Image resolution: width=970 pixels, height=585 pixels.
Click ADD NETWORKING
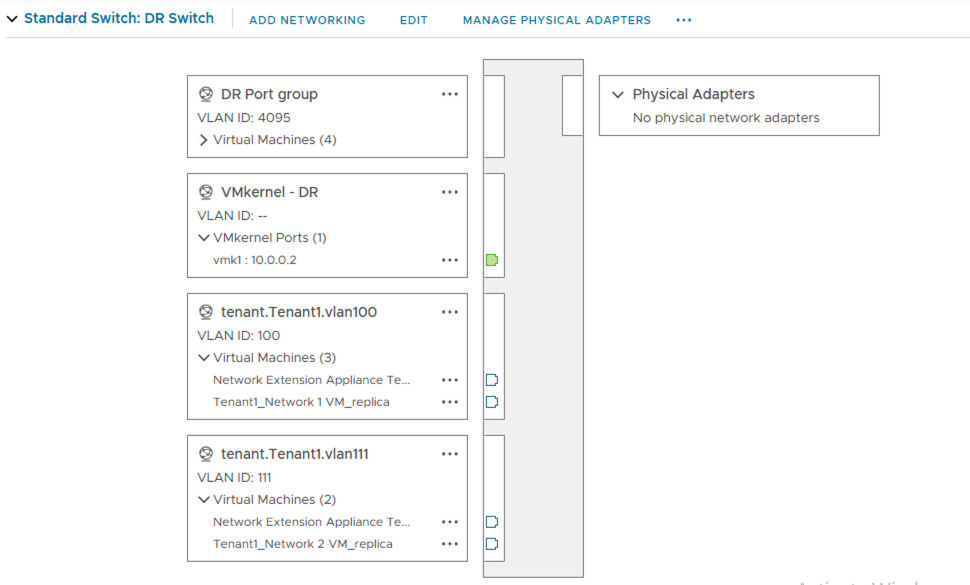pyautogui.click(x=307, y=20)
